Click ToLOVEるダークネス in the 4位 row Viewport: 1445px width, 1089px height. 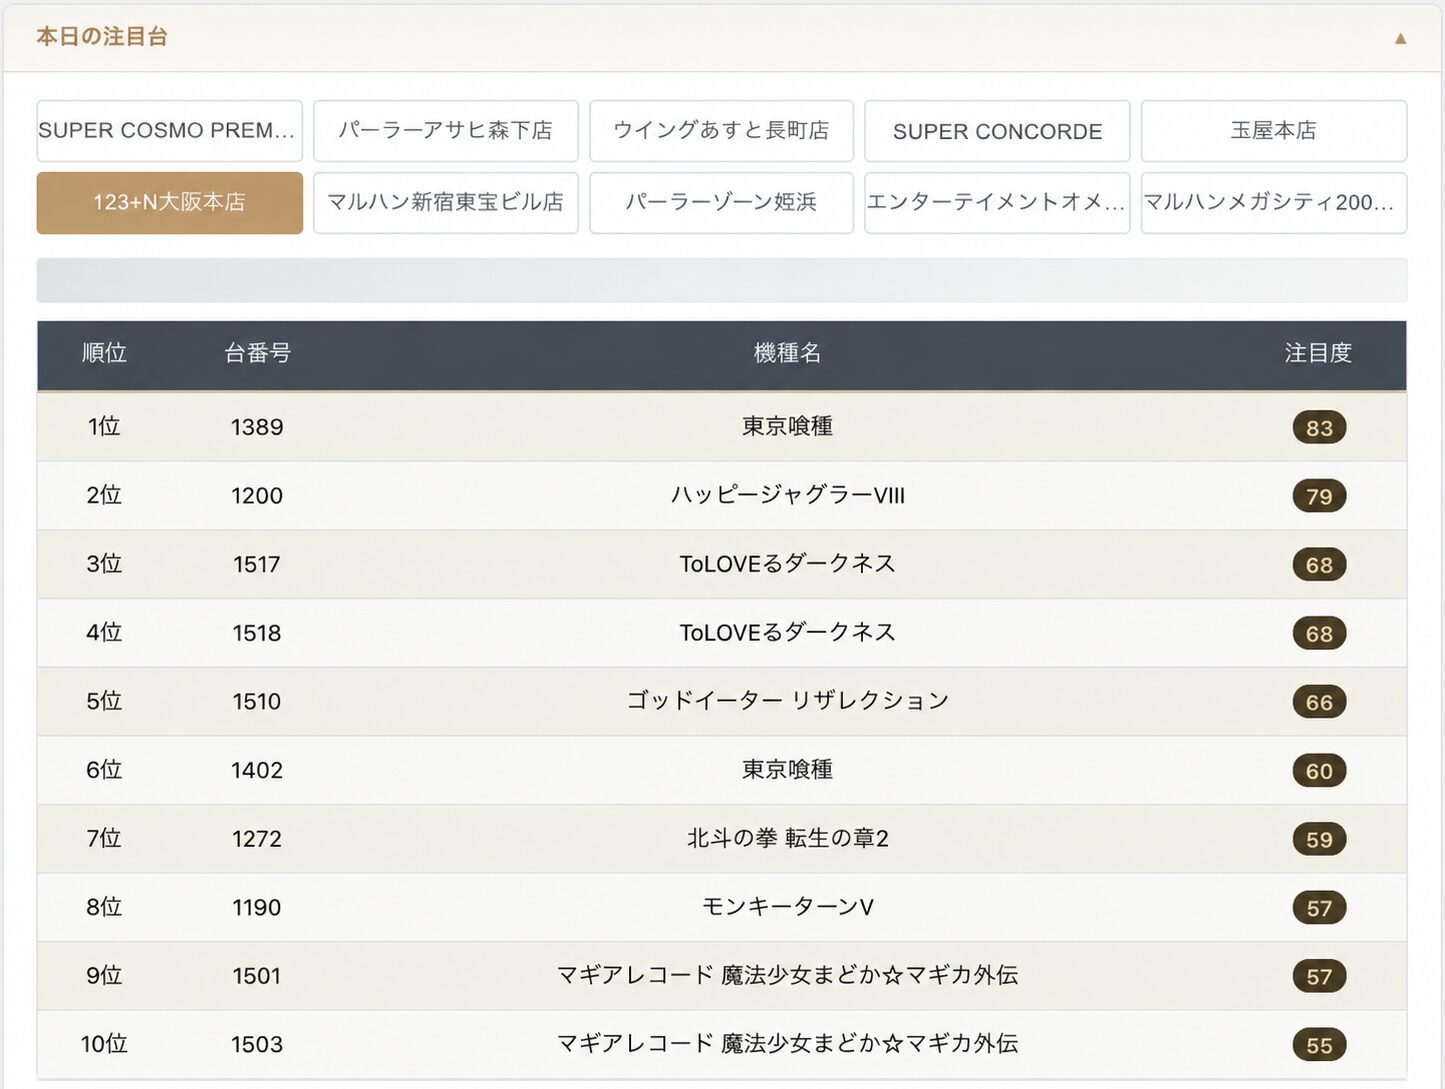[x=787, y=633]
